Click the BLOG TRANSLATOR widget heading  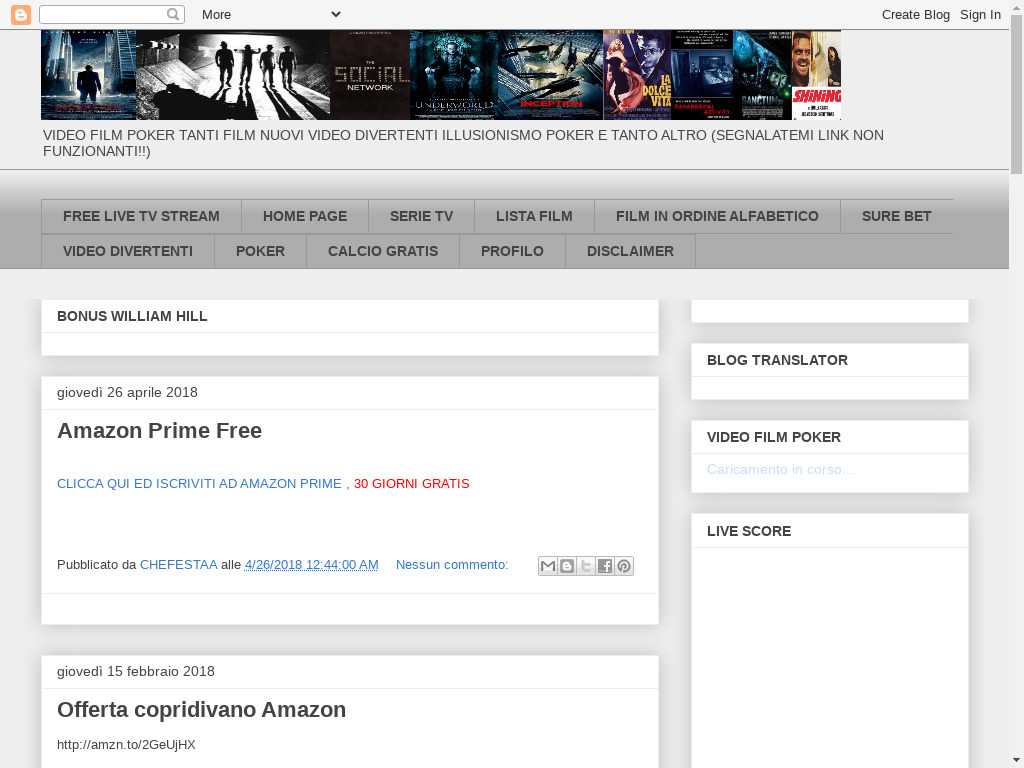click(777, 360)
